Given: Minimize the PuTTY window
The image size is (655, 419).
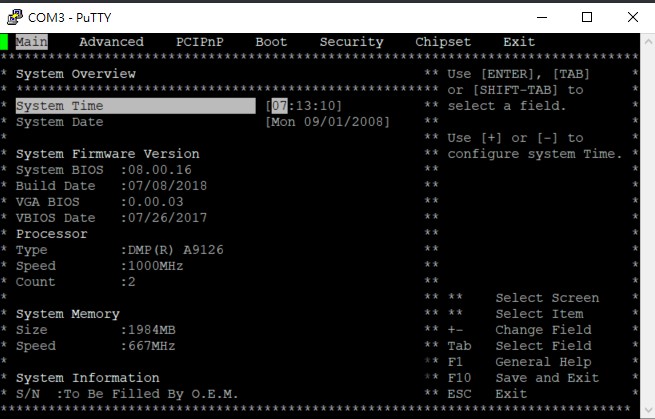Looking at the screenshot, I should click(542, 17).
